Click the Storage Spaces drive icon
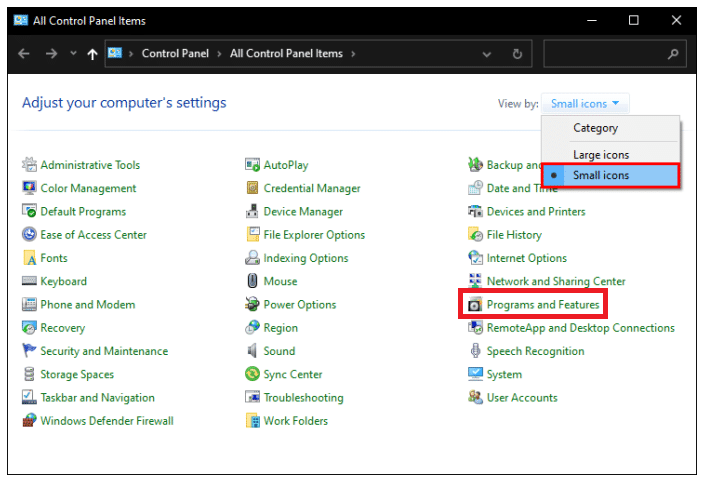The width and height of the screenshot is (702, 483). pos(29,374)
